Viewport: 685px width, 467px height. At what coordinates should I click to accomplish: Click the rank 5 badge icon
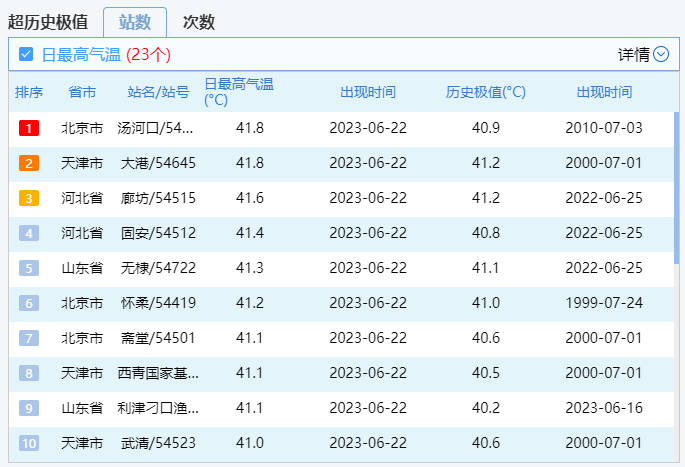(x=29, y=268)
